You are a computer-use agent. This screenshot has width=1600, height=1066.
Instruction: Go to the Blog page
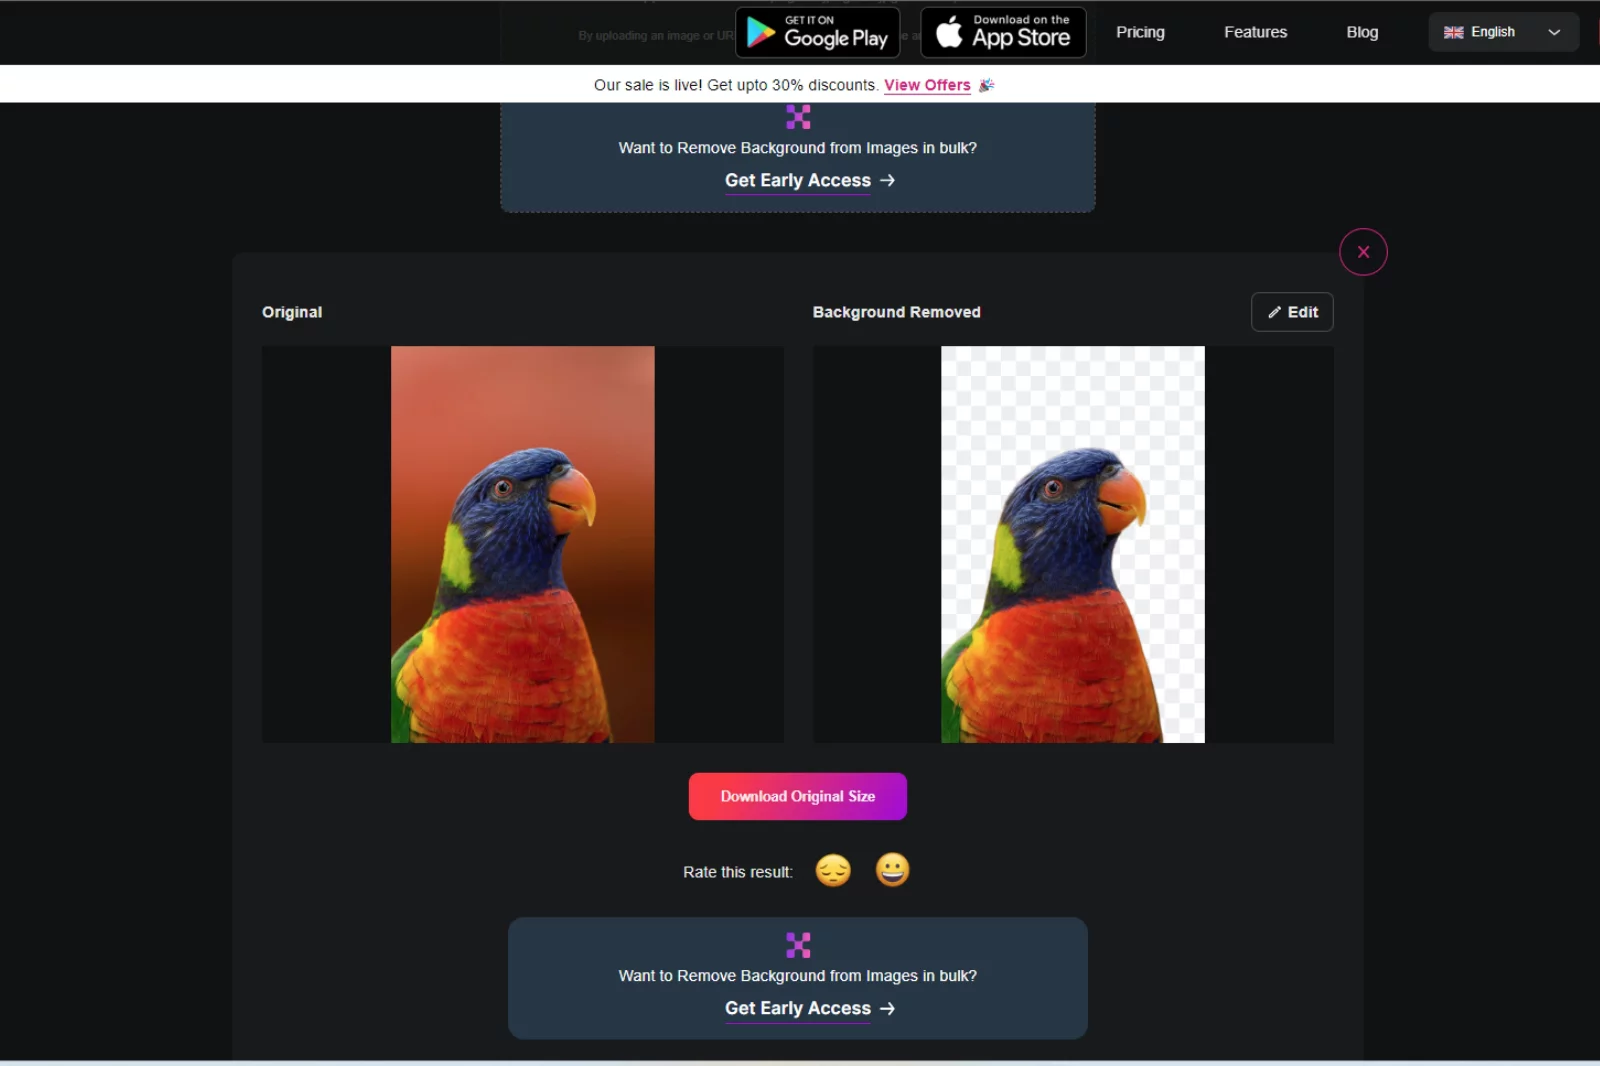[x=1362, y=32]
